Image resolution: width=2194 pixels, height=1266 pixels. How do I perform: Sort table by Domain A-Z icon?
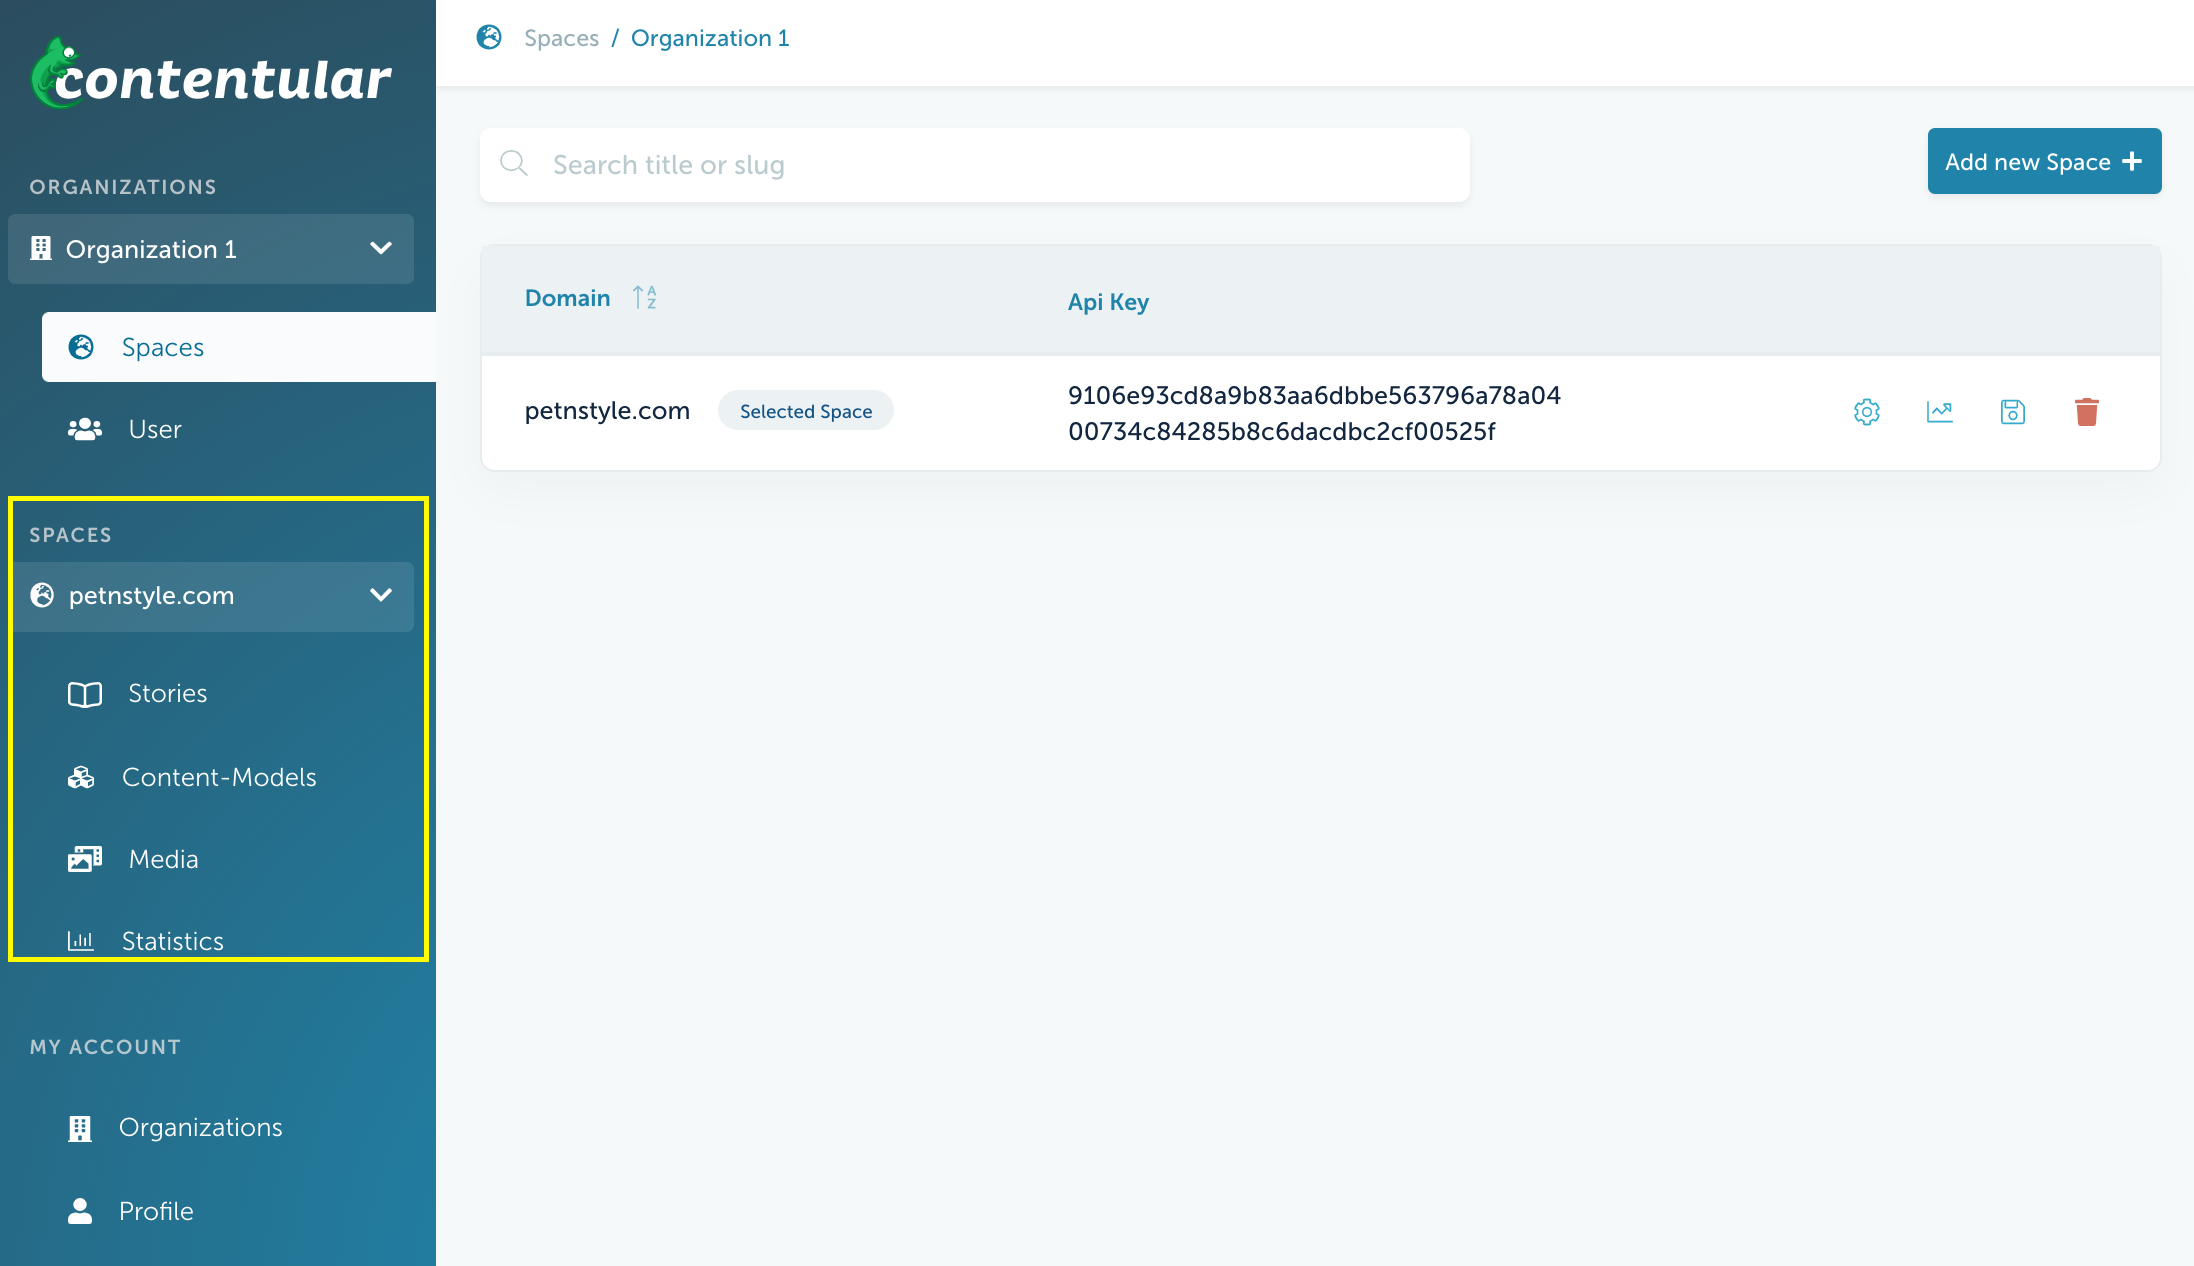coord(645,297)
